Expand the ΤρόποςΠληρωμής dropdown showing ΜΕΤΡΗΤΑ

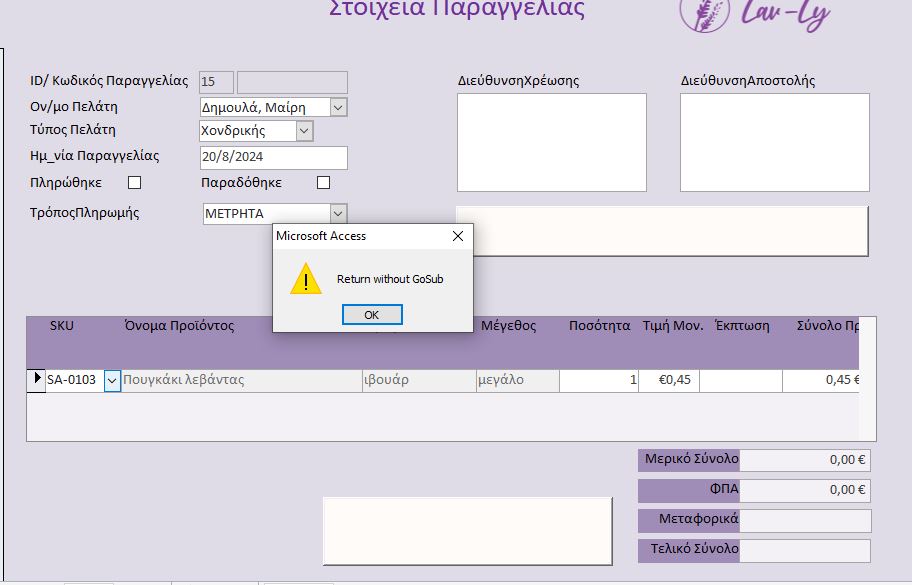[336, 212]
